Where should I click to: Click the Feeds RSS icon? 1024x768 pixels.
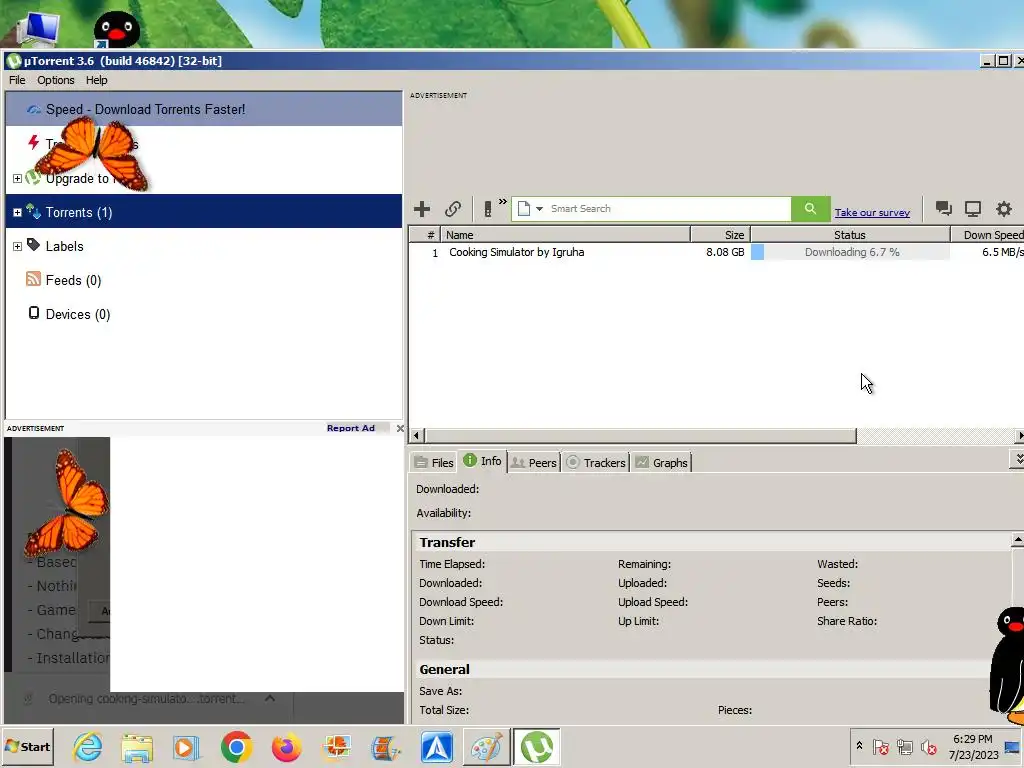[x=33, y=279]
